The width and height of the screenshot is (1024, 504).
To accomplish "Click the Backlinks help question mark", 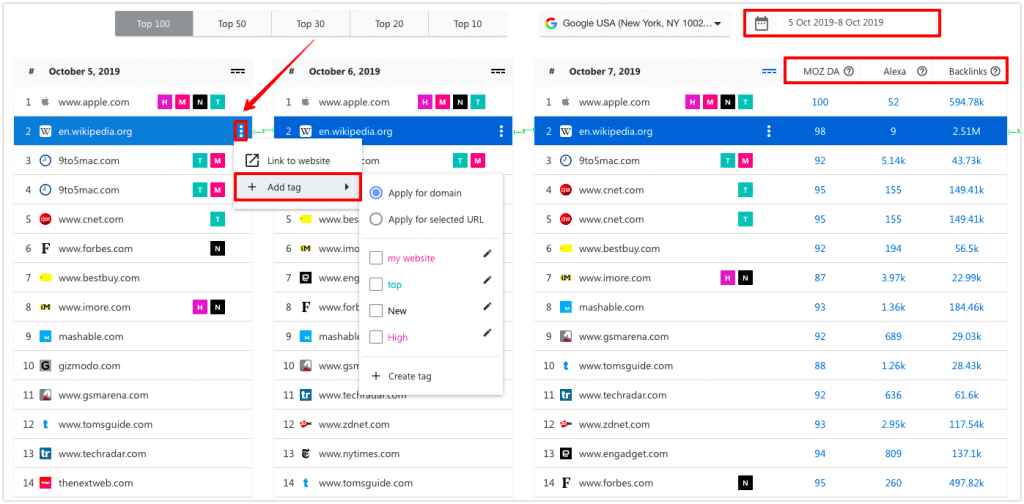I will [x=995, y=71].
